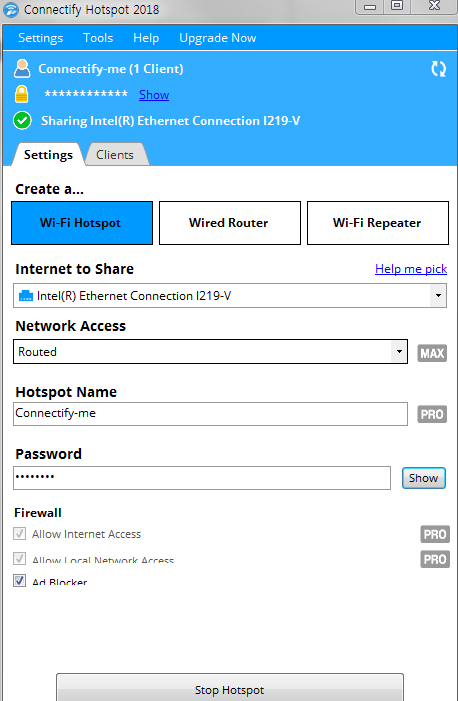Click the Show link next to masked password
Image resolution: width=458 pixels, height=701 pixels.
tap(154, 95)
